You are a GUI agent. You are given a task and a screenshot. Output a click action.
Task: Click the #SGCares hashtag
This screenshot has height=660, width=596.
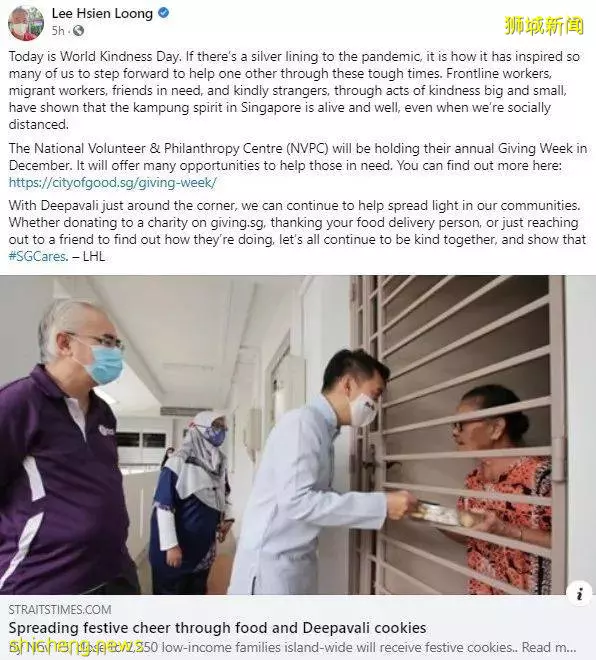click(37, 256)
